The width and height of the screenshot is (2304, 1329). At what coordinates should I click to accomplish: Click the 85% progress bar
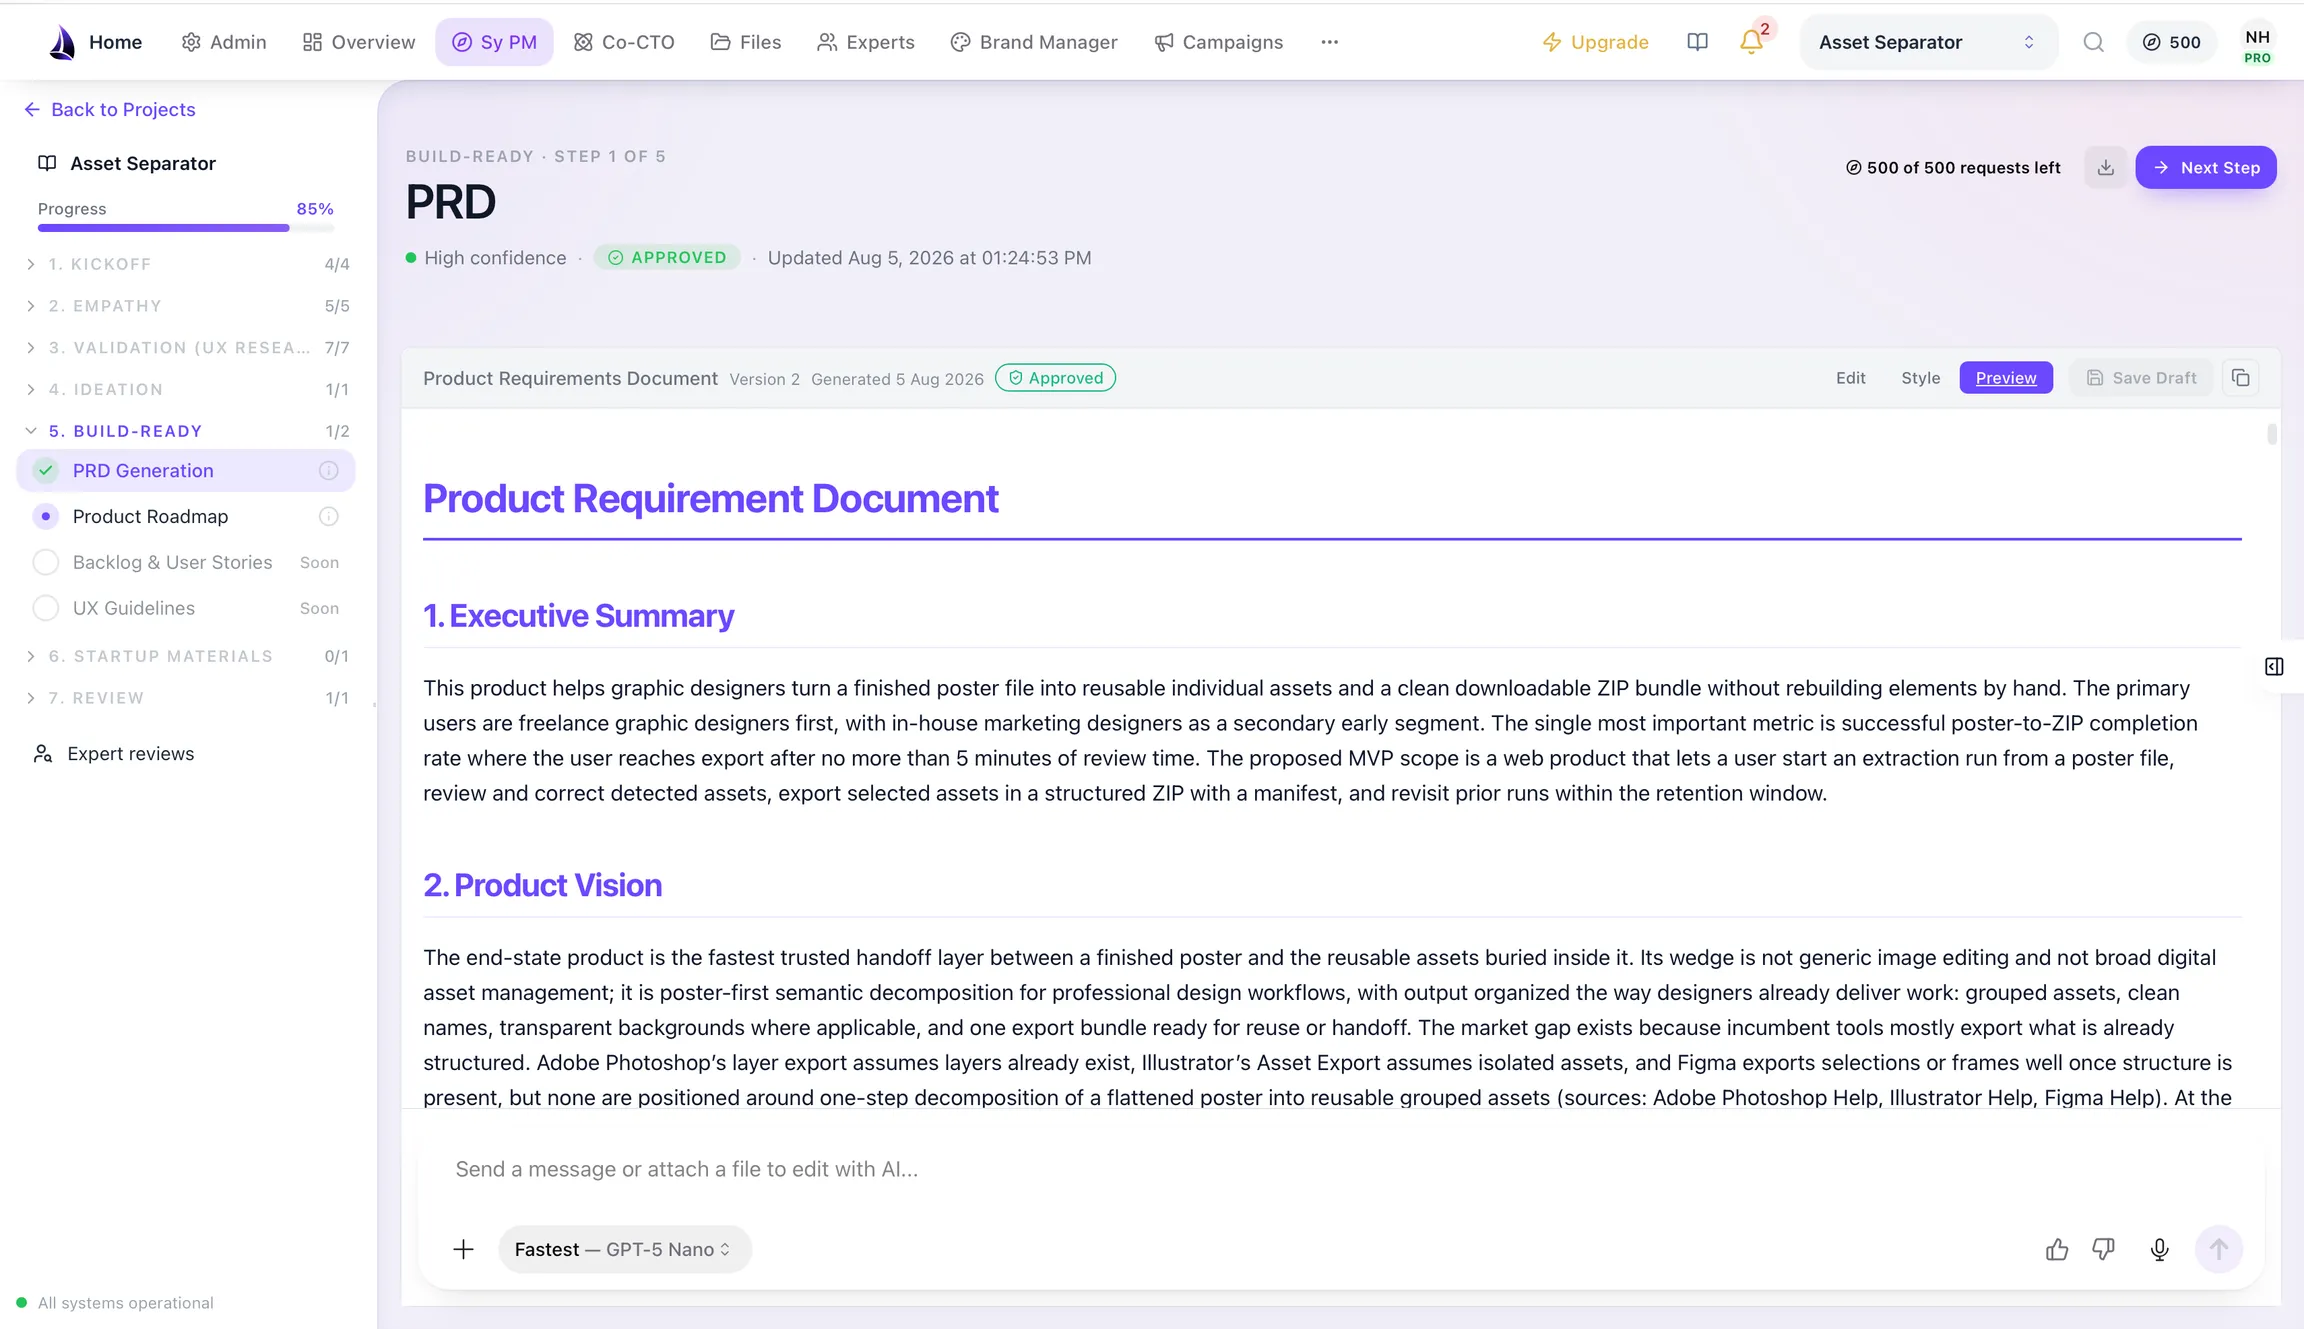point(186,228)
